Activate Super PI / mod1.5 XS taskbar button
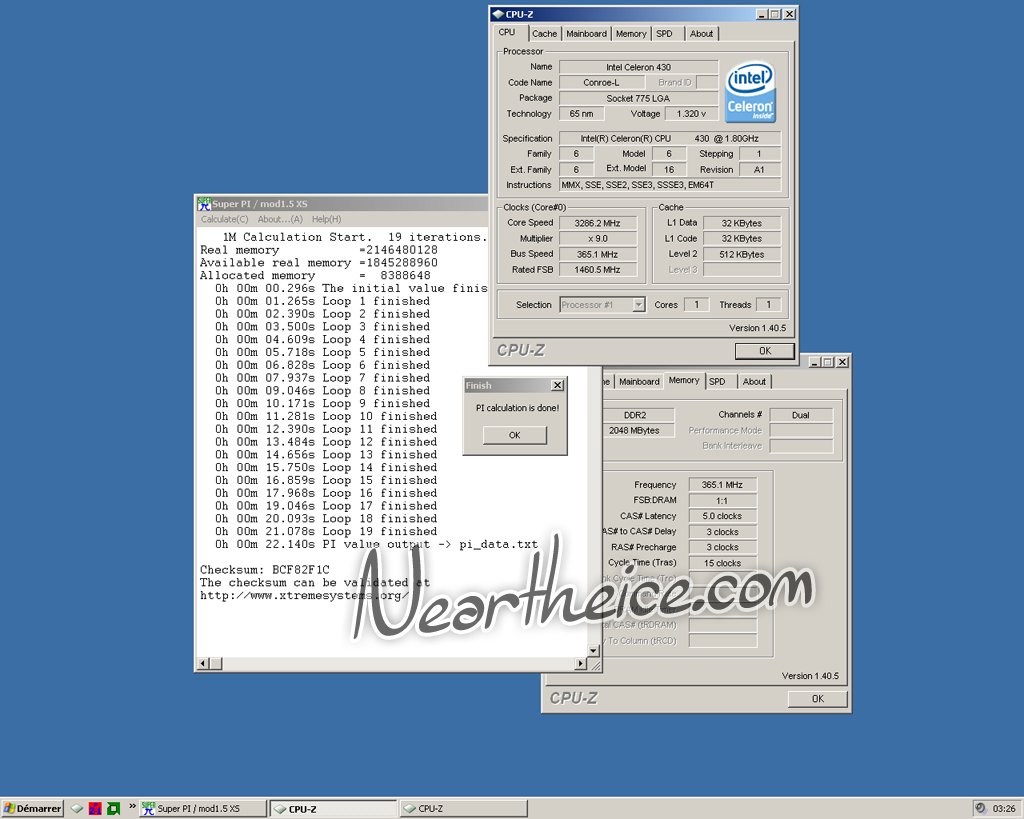The width and height of the screenshot is (1024, 819). pyautogui.click(x=203, y=809)
